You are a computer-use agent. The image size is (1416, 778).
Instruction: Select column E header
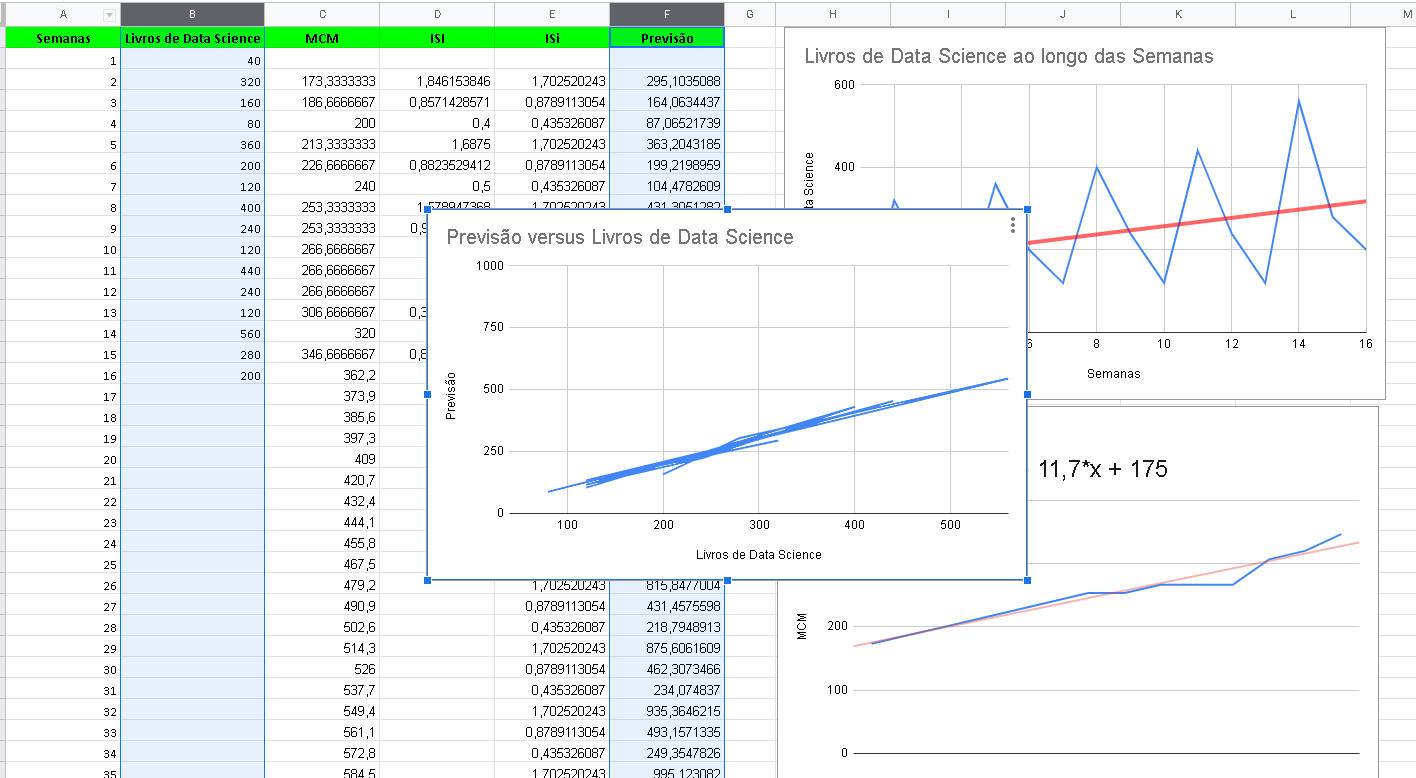tap(552, 14)
